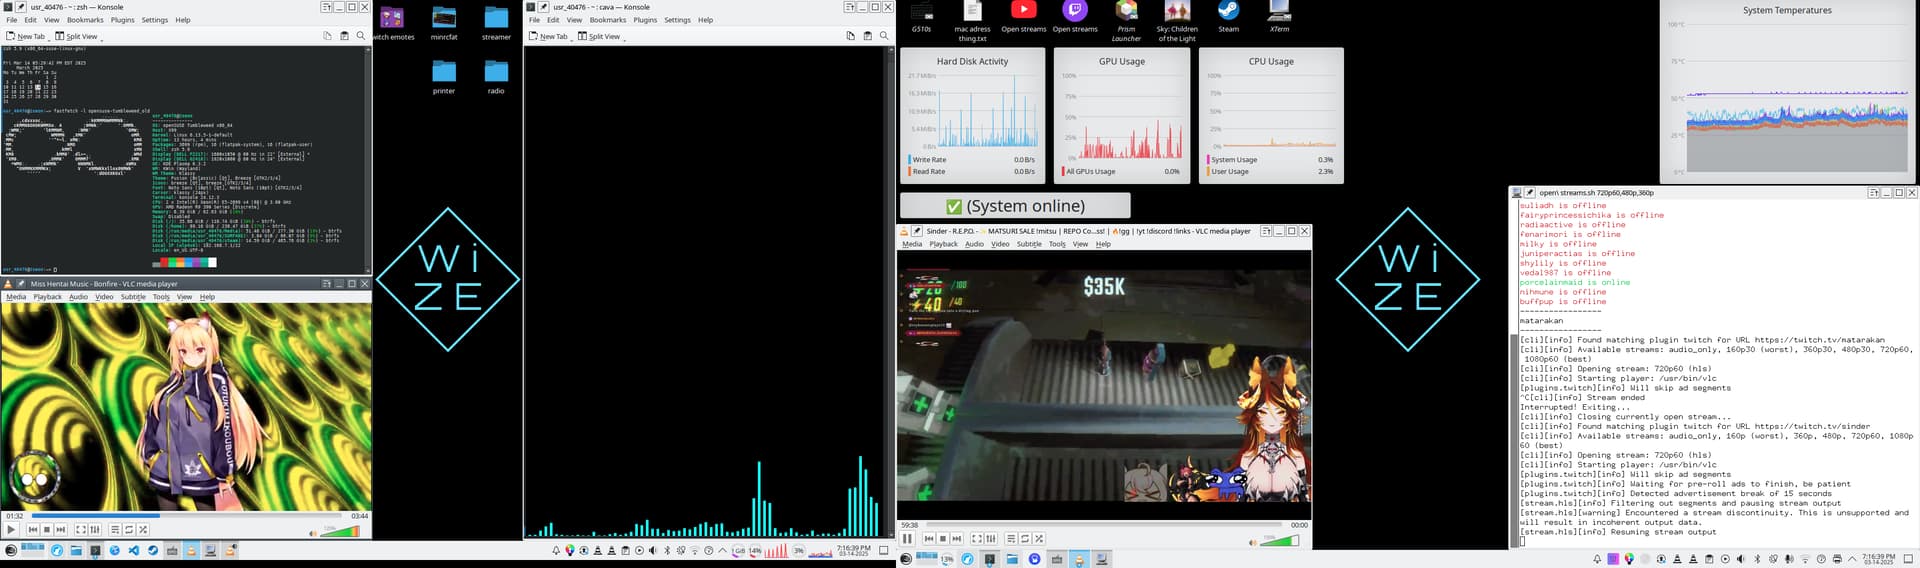Image resolution: width=1920 pixels, height=568 pixels.
Task: Open the radio folder on the desktop
Action: click(496, 77)
